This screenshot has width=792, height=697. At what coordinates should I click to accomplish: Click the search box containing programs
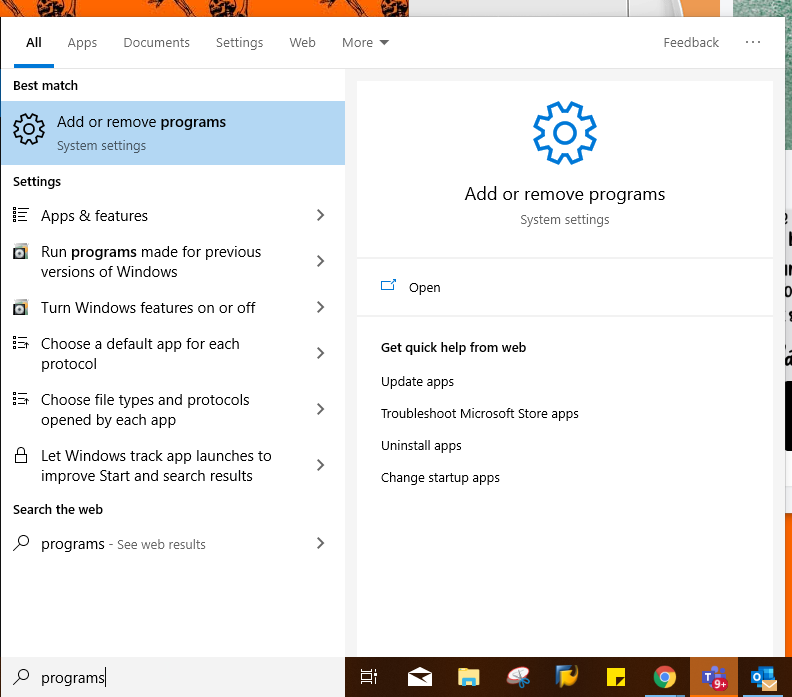click(x=180, y=677)
